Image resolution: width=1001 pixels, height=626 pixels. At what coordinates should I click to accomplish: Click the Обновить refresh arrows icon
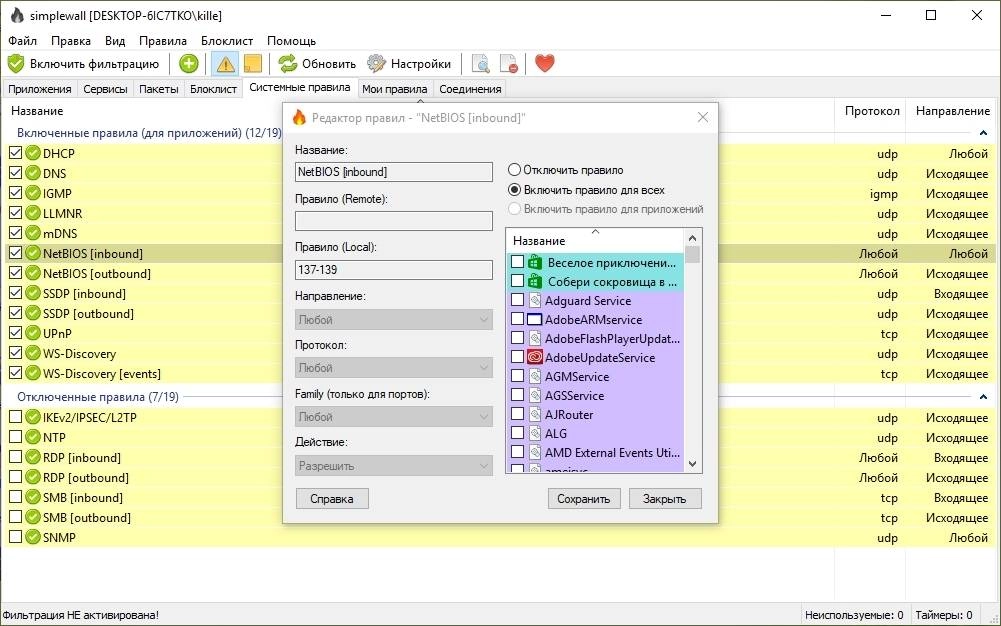[x=288, y=63]
